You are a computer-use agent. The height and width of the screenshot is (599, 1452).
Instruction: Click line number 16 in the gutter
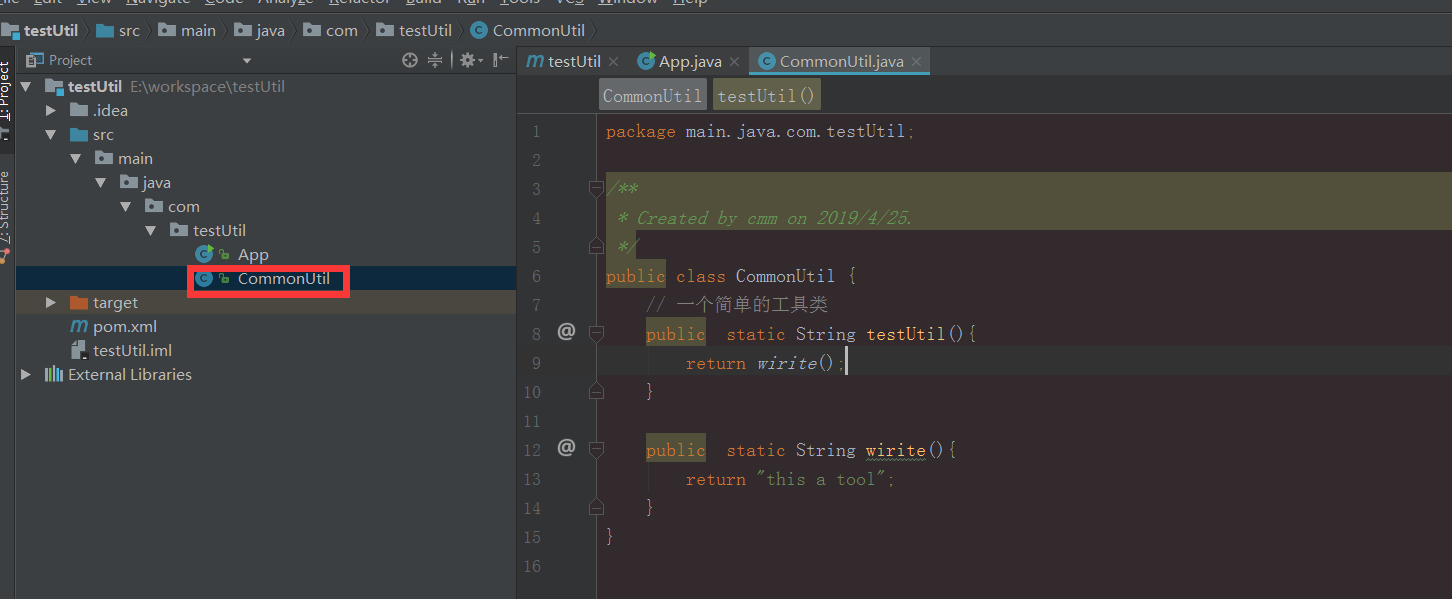[531, 566]
